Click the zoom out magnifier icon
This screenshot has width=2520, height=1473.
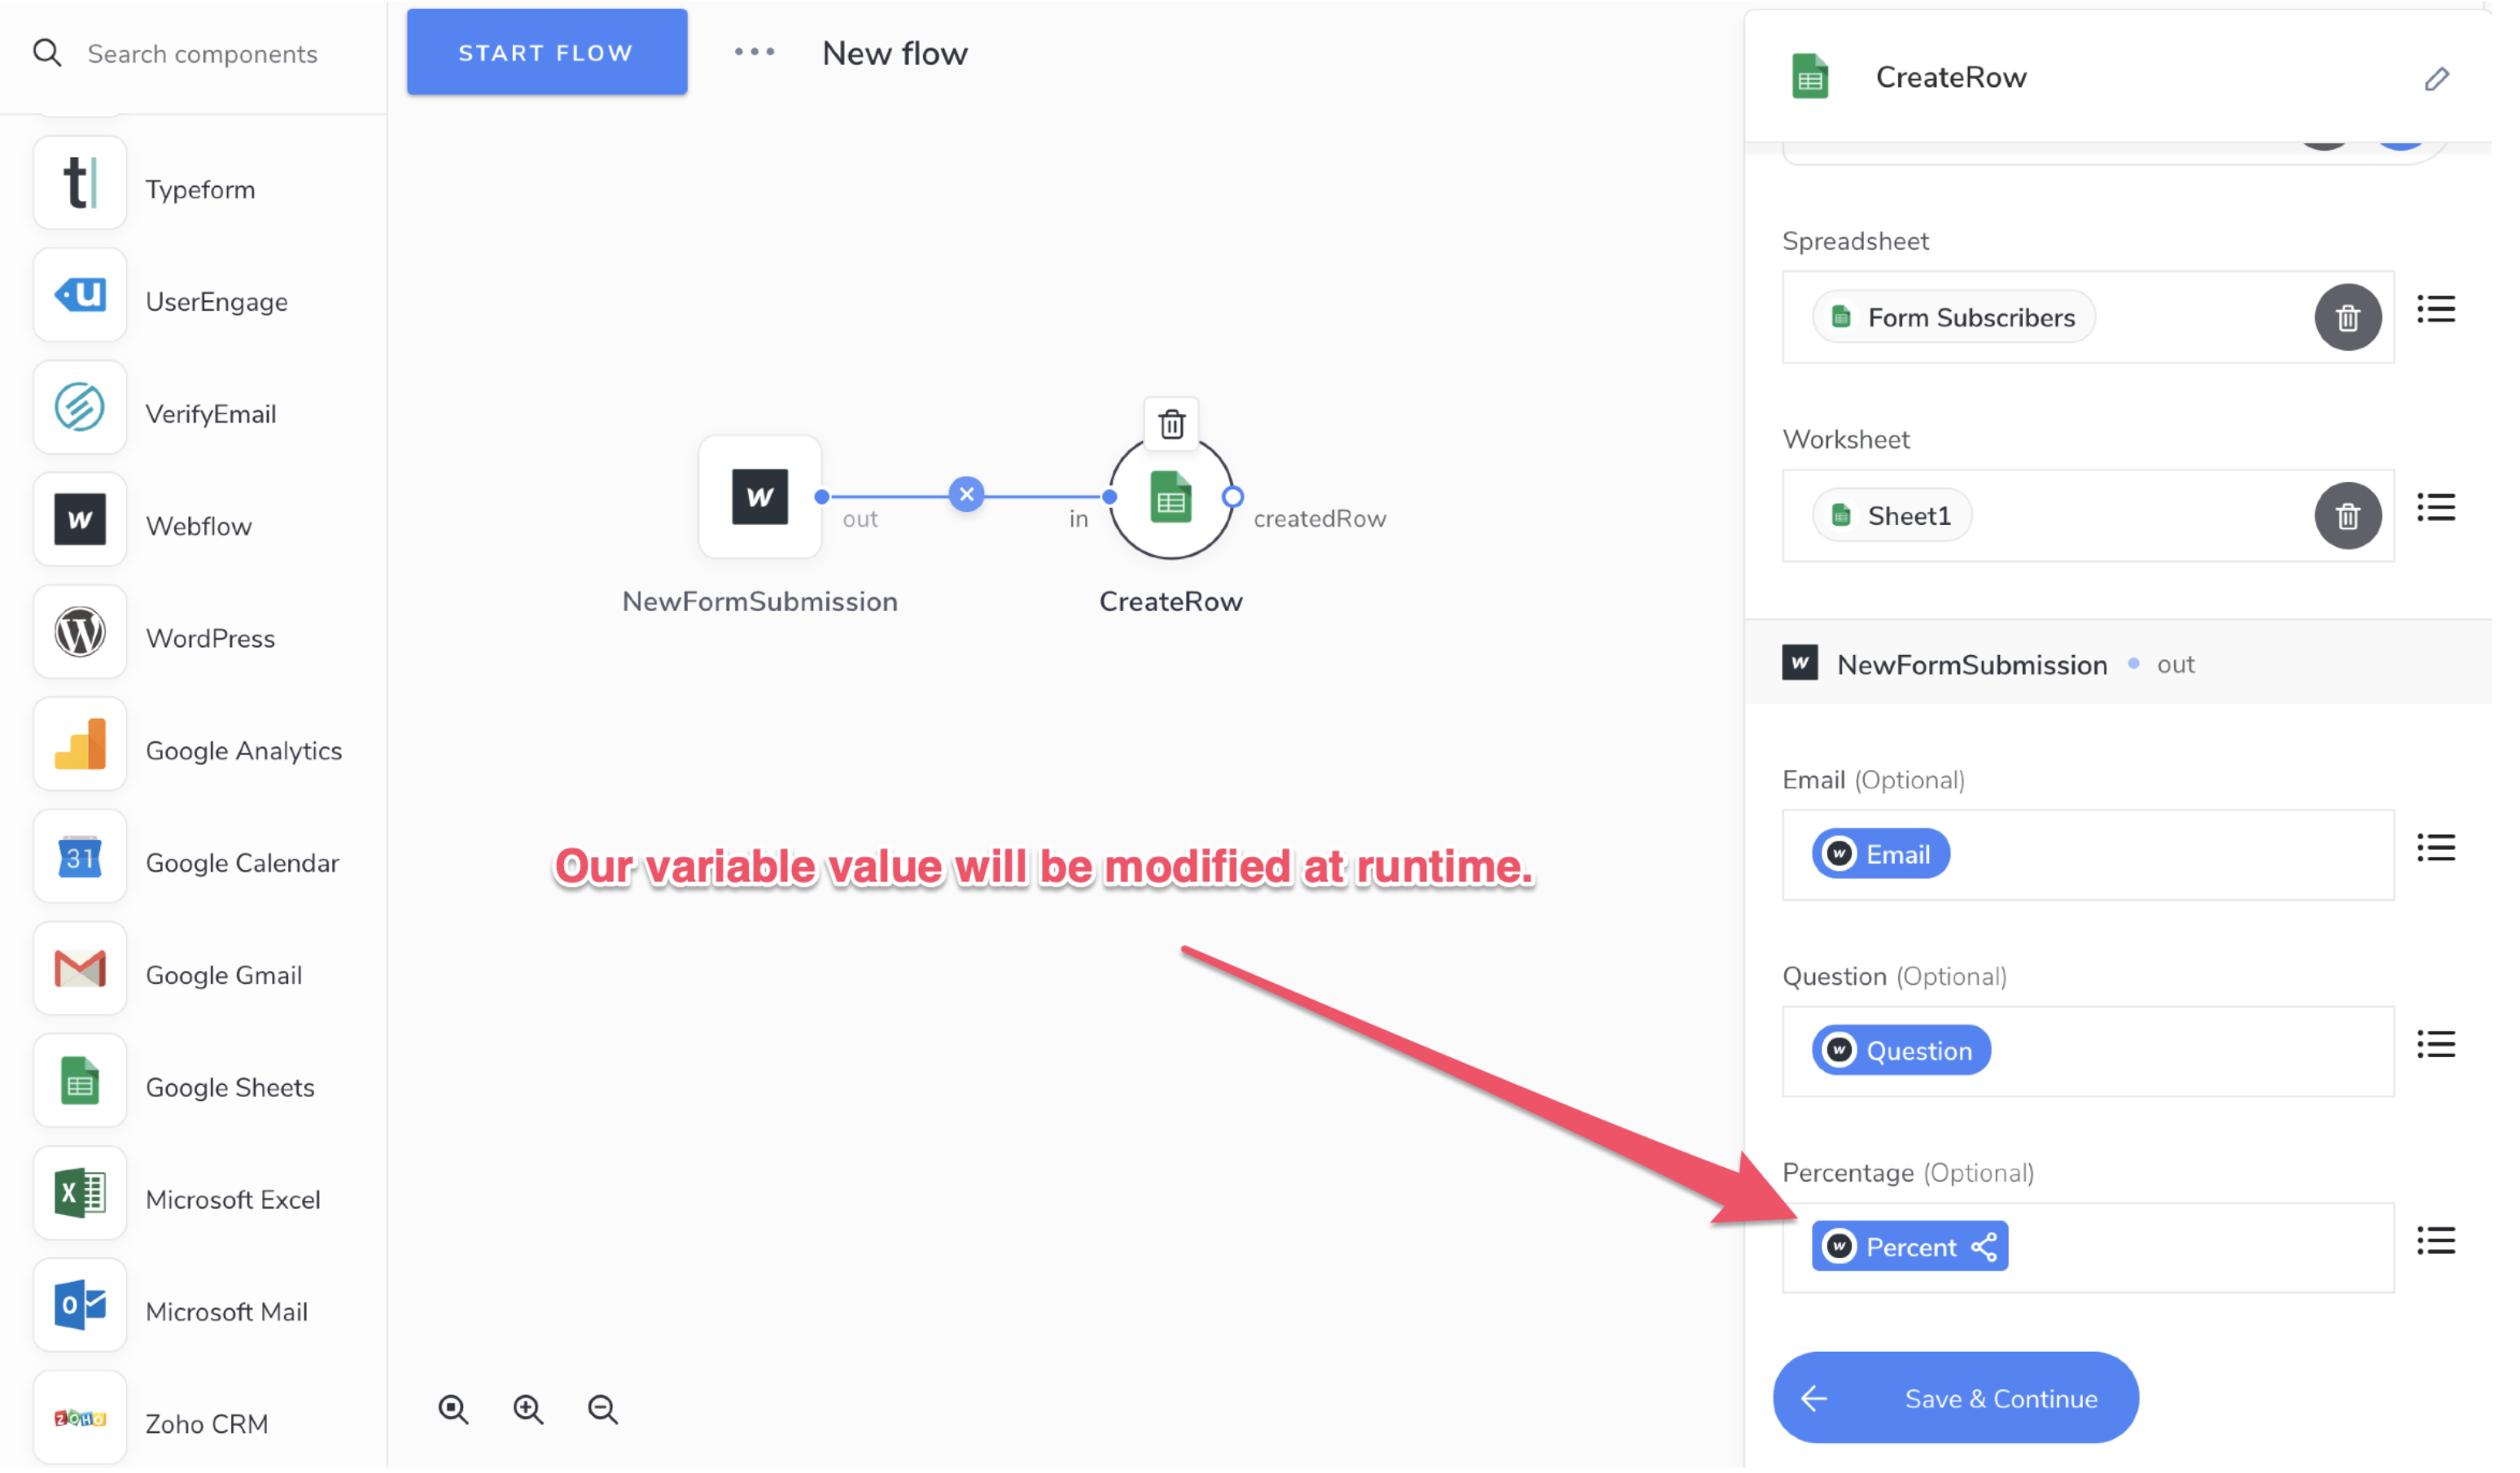coord(602,1409)
